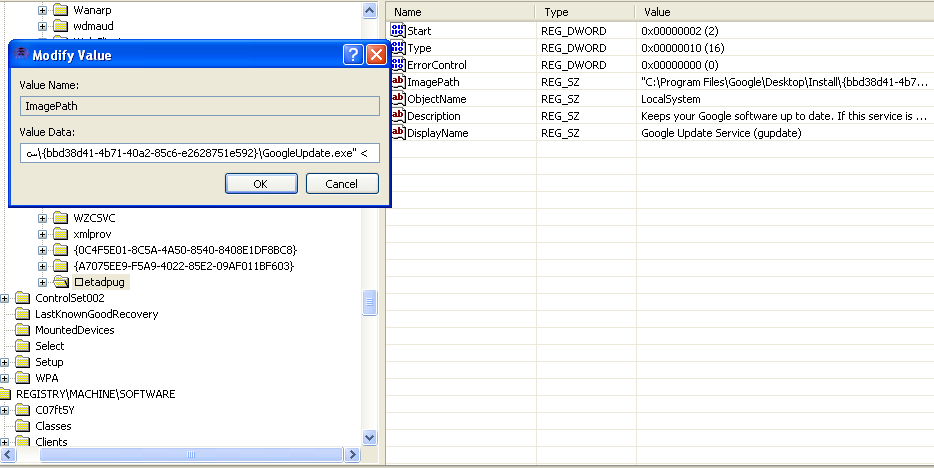Screen dimensions: 934x468
Task: Expand the WPA key node
Action: (x=6, y=378)
